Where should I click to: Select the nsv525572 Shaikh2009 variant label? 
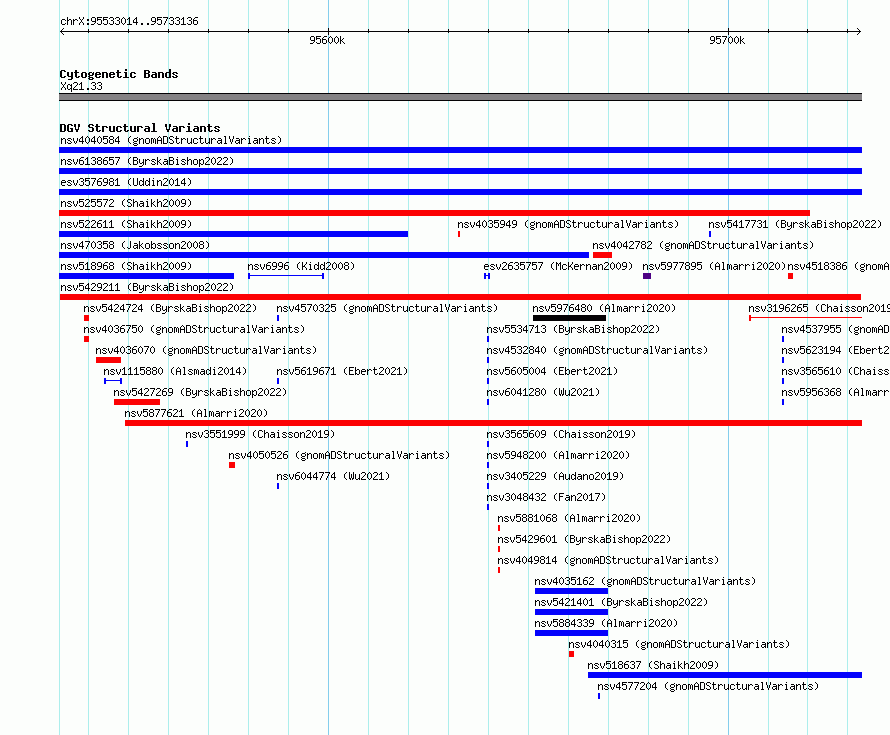[126, 203]
